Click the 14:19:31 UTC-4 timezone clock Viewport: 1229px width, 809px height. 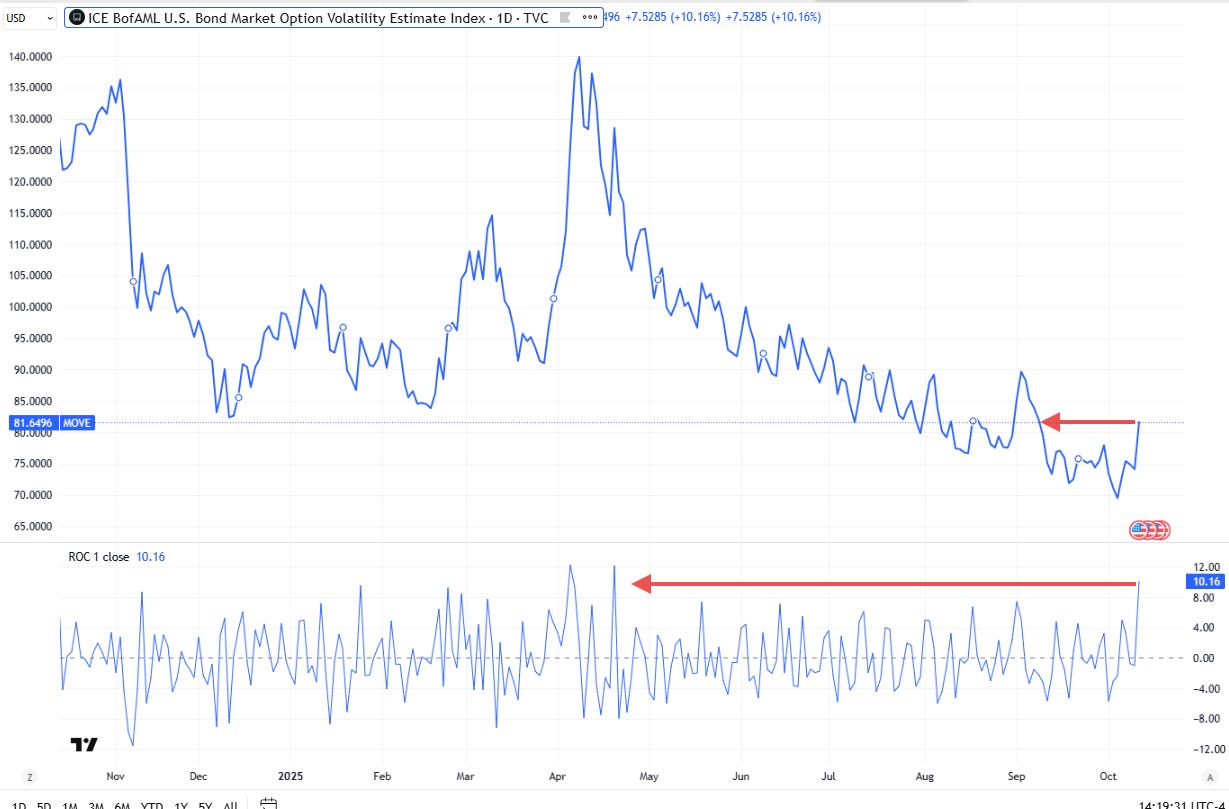(x=1182, y=805)
